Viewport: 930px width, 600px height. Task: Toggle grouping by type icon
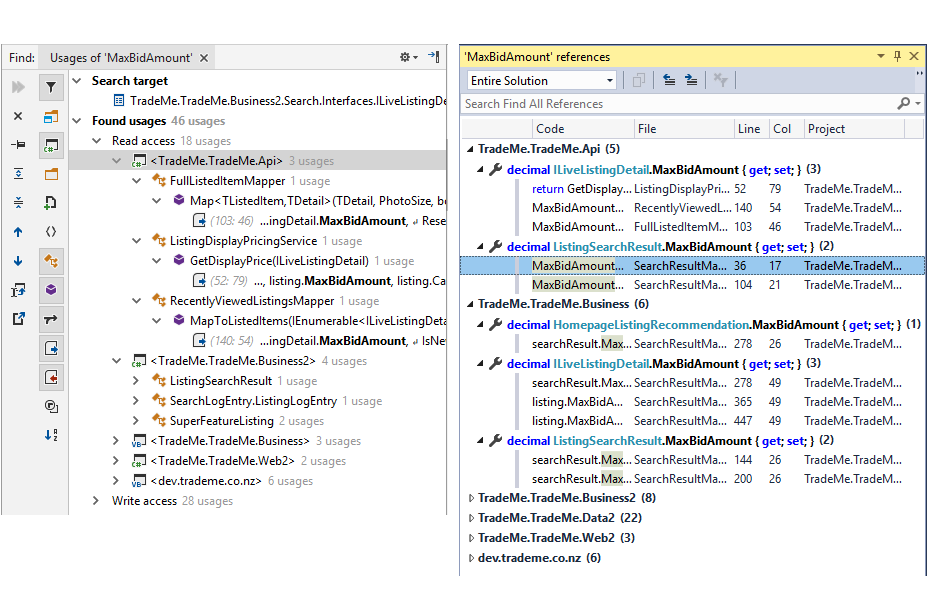(x=51, y=261)
